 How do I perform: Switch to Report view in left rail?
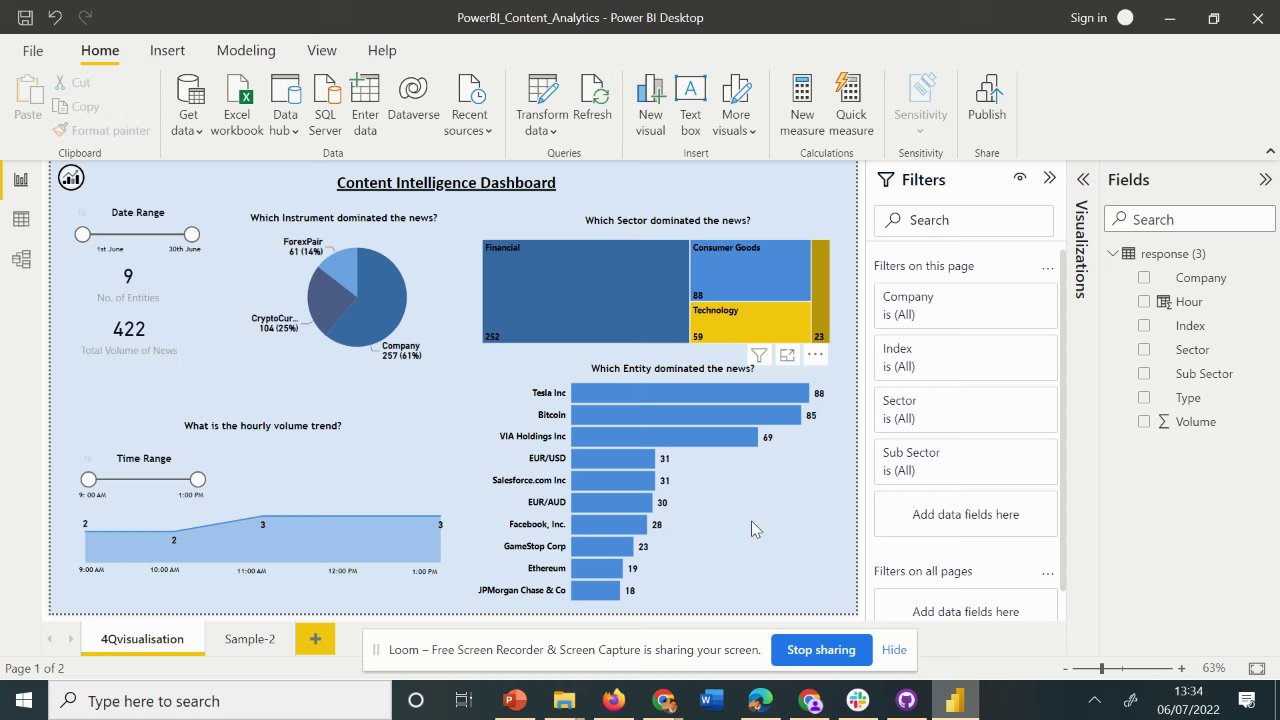[x=21, y=180]
